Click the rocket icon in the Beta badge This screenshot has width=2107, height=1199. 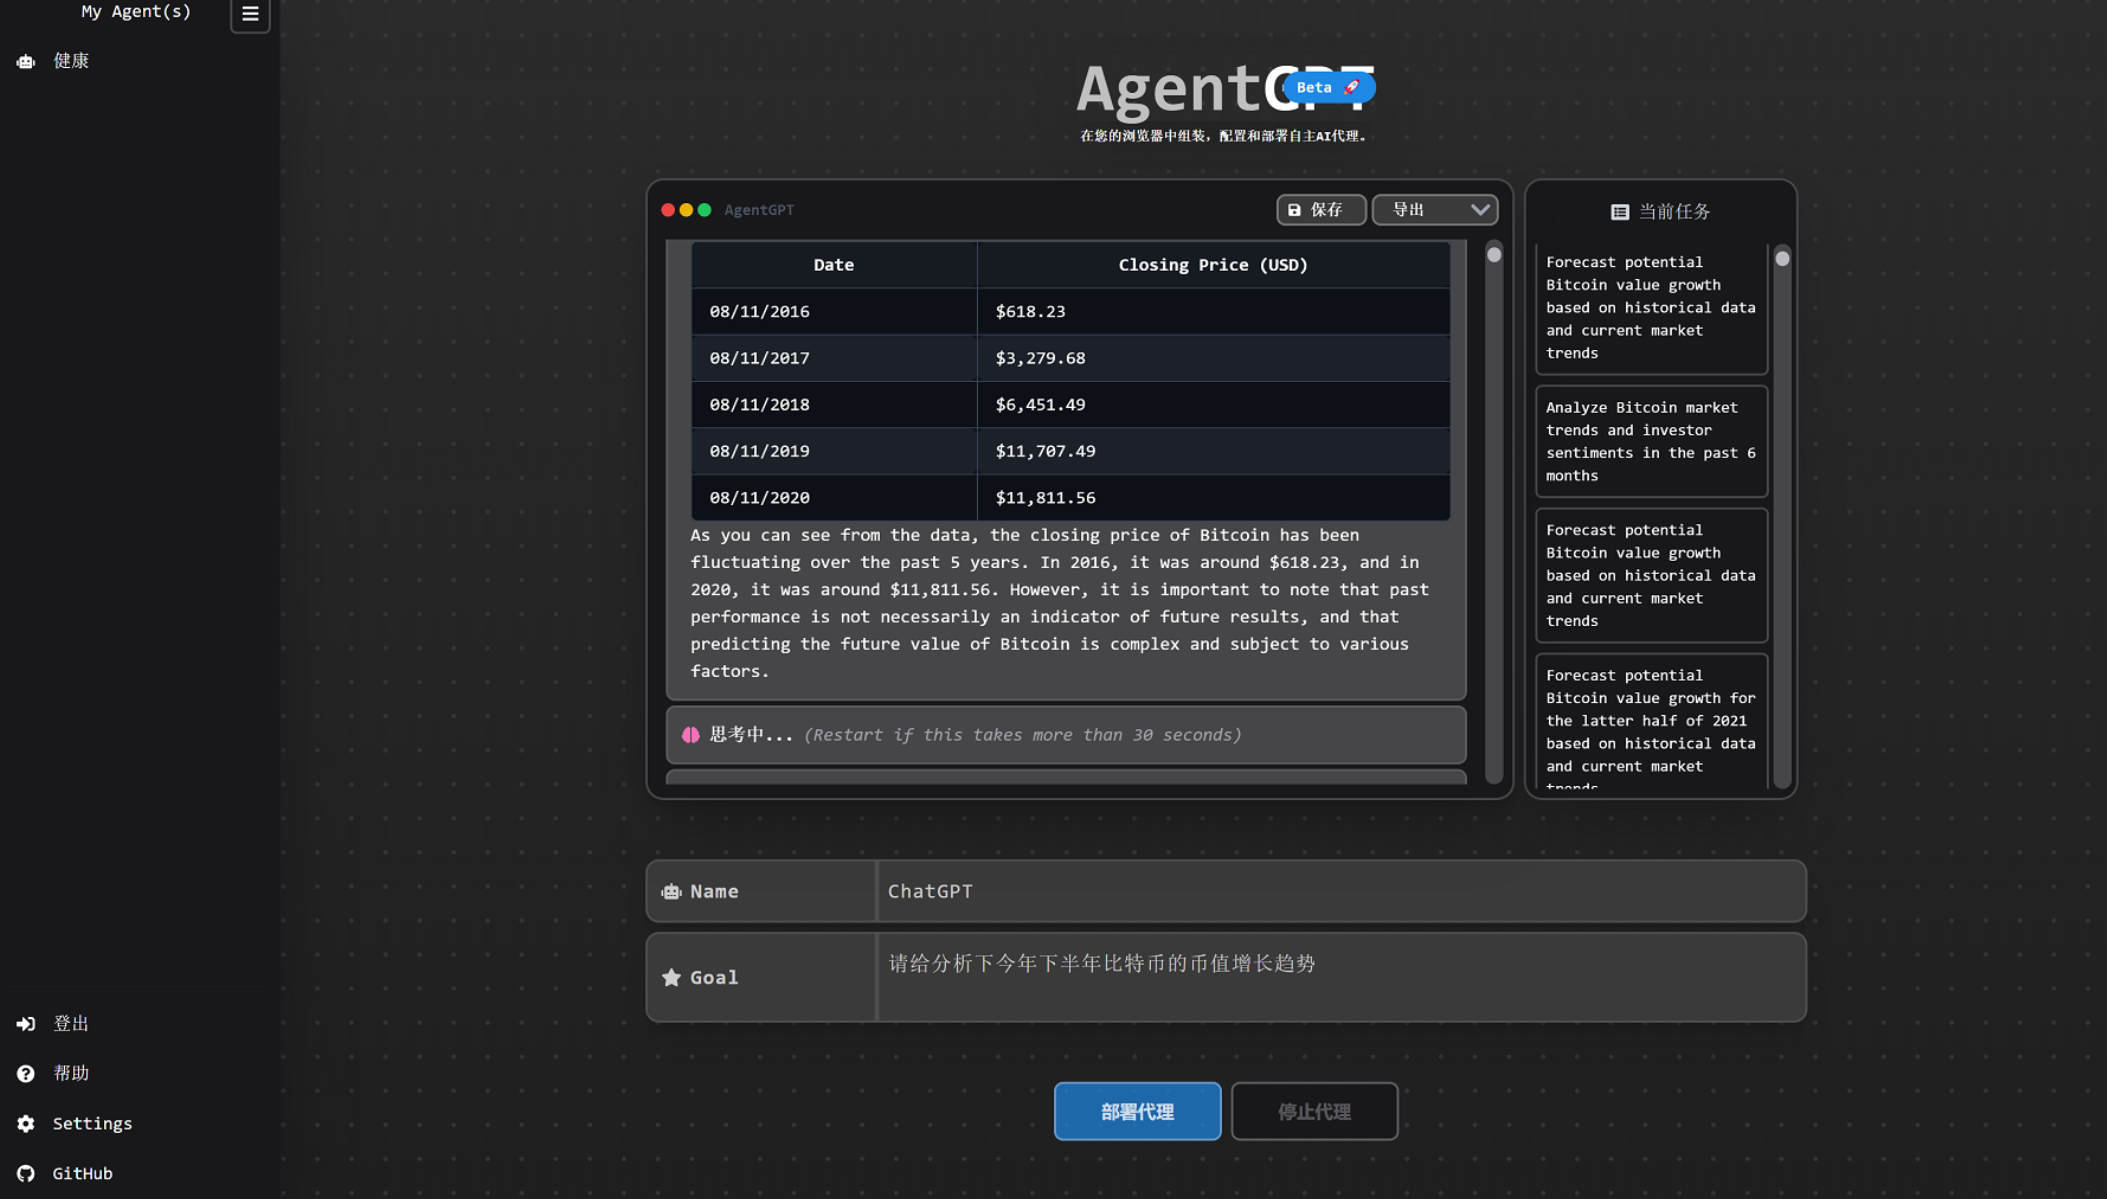(1352, 86)
